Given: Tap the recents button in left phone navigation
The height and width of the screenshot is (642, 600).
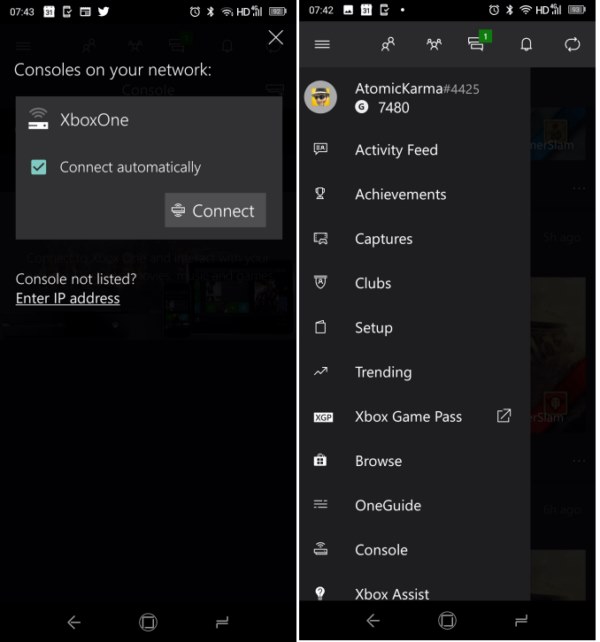Looking at the screenshot, I should [x=222, y=622].
